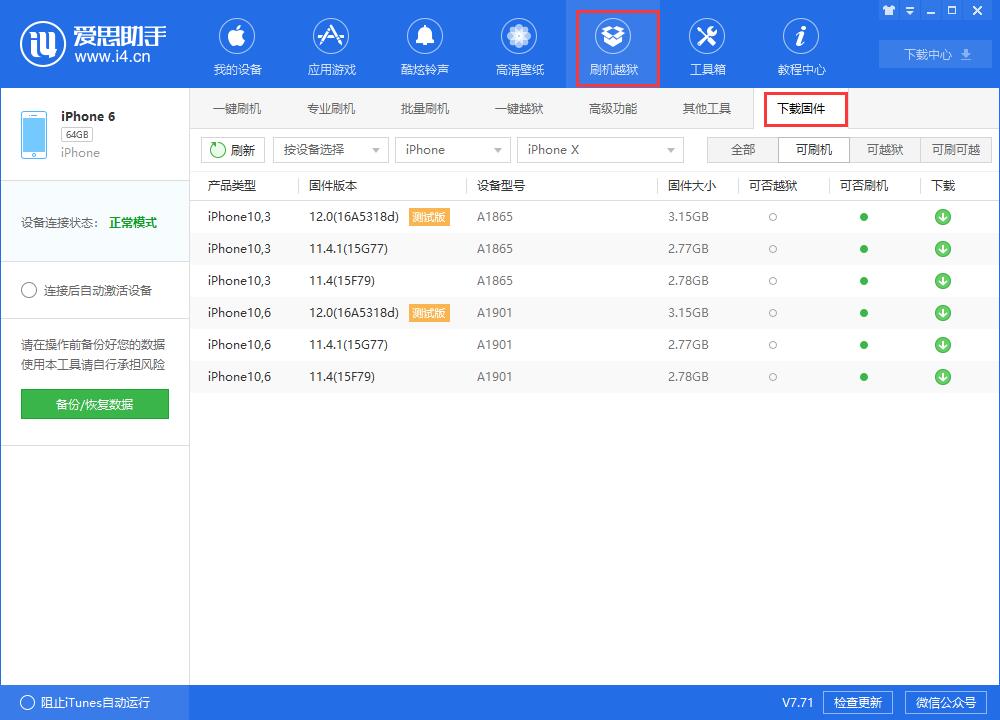Image resolution: width=1000 pixels, height=720 pixels.
Task: Expand the iPhone device type dropdown
Action: (452, 149)
